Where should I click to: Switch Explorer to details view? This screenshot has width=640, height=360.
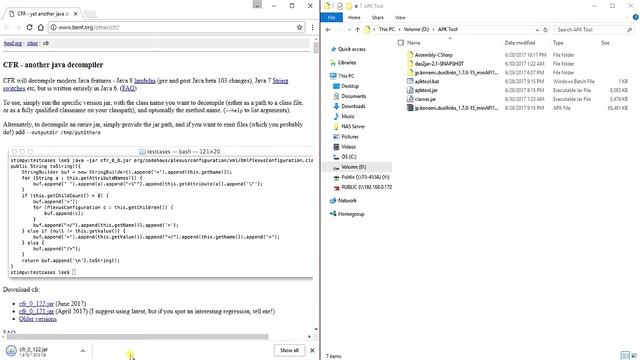(625, 356)
